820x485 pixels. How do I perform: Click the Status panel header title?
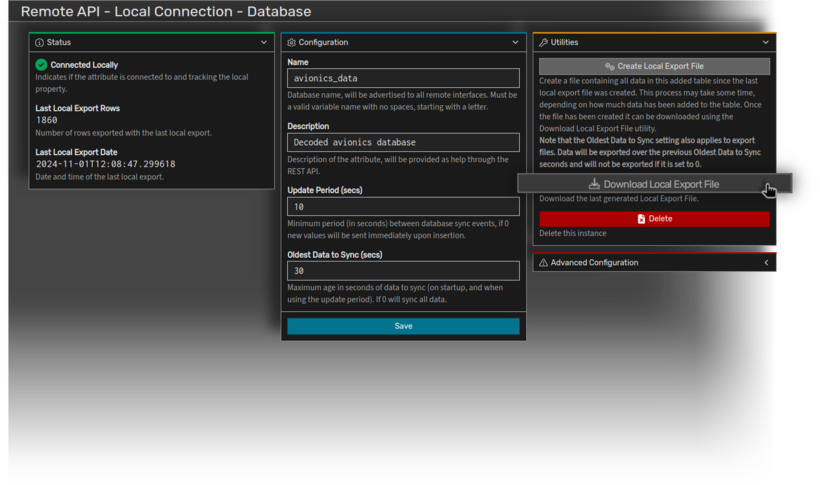[x=59, y=42]
